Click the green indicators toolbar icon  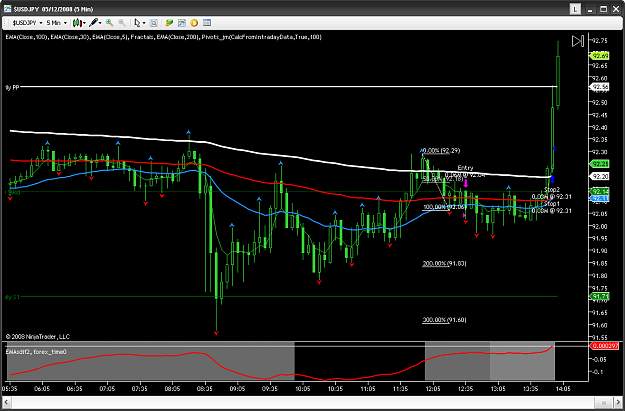(x=169, y=23)
